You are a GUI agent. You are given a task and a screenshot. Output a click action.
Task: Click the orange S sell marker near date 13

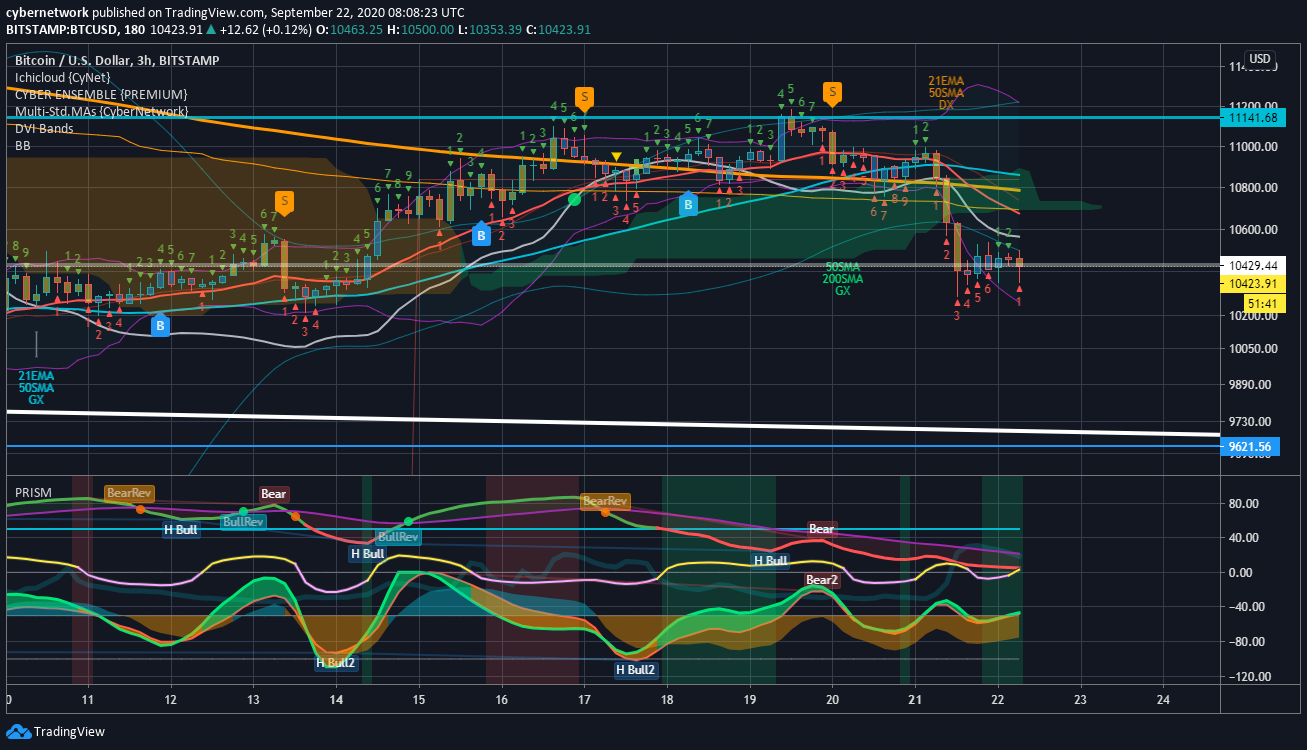point(284,203)
